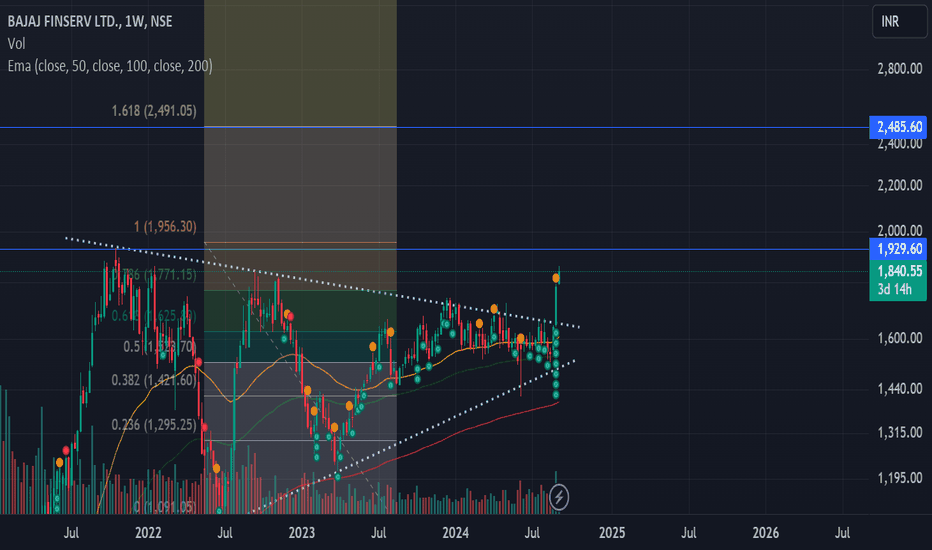Click the 2023 label on time axis
Screen dimensions: 932x550
[301, 533]
